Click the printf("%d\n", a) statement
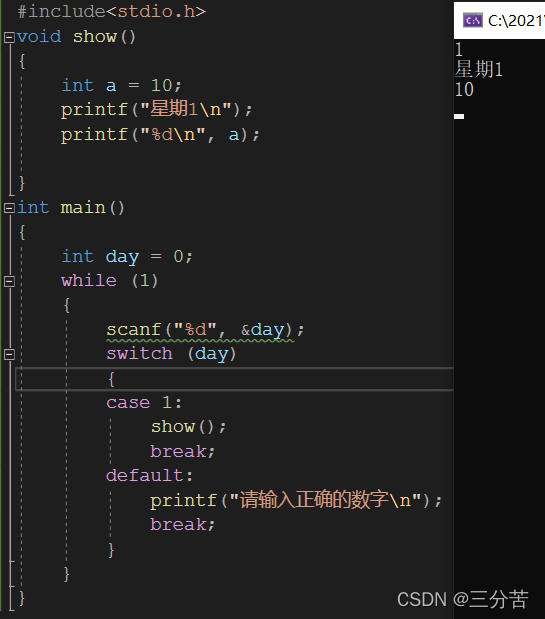Screen dimensions: 545x619 click(160, 135)
